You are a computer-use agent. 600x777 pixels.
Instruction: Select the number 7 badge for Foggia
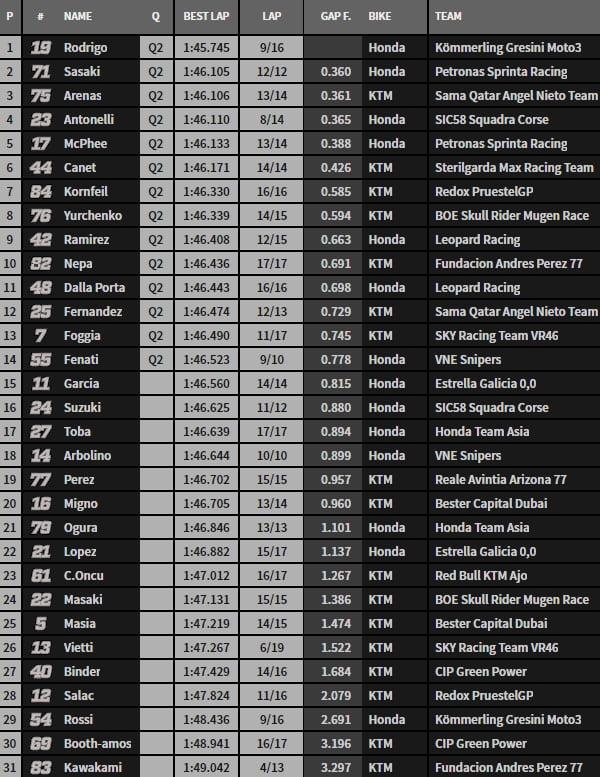point(40,336)
